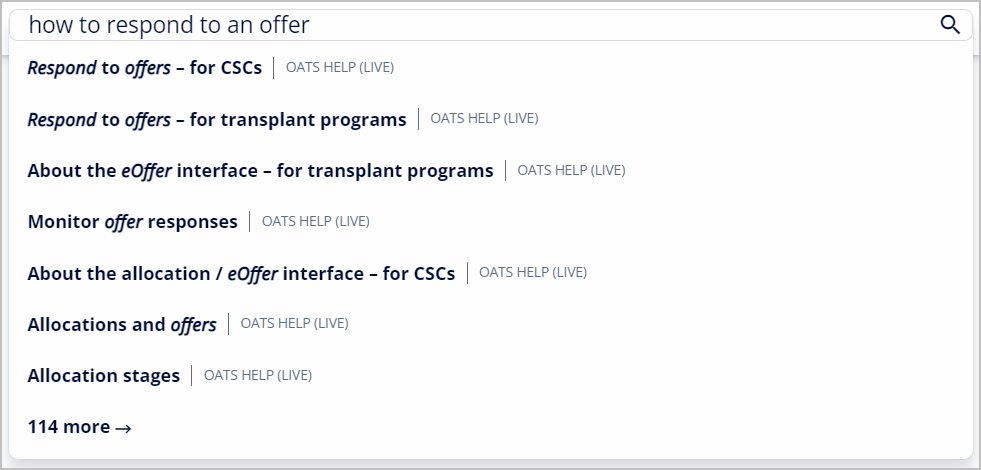This screenshot has height=470, width=981.
Task: Choose "About the allocation / eOffer interface – for CSCs"
Action: (x=241, y=273)
